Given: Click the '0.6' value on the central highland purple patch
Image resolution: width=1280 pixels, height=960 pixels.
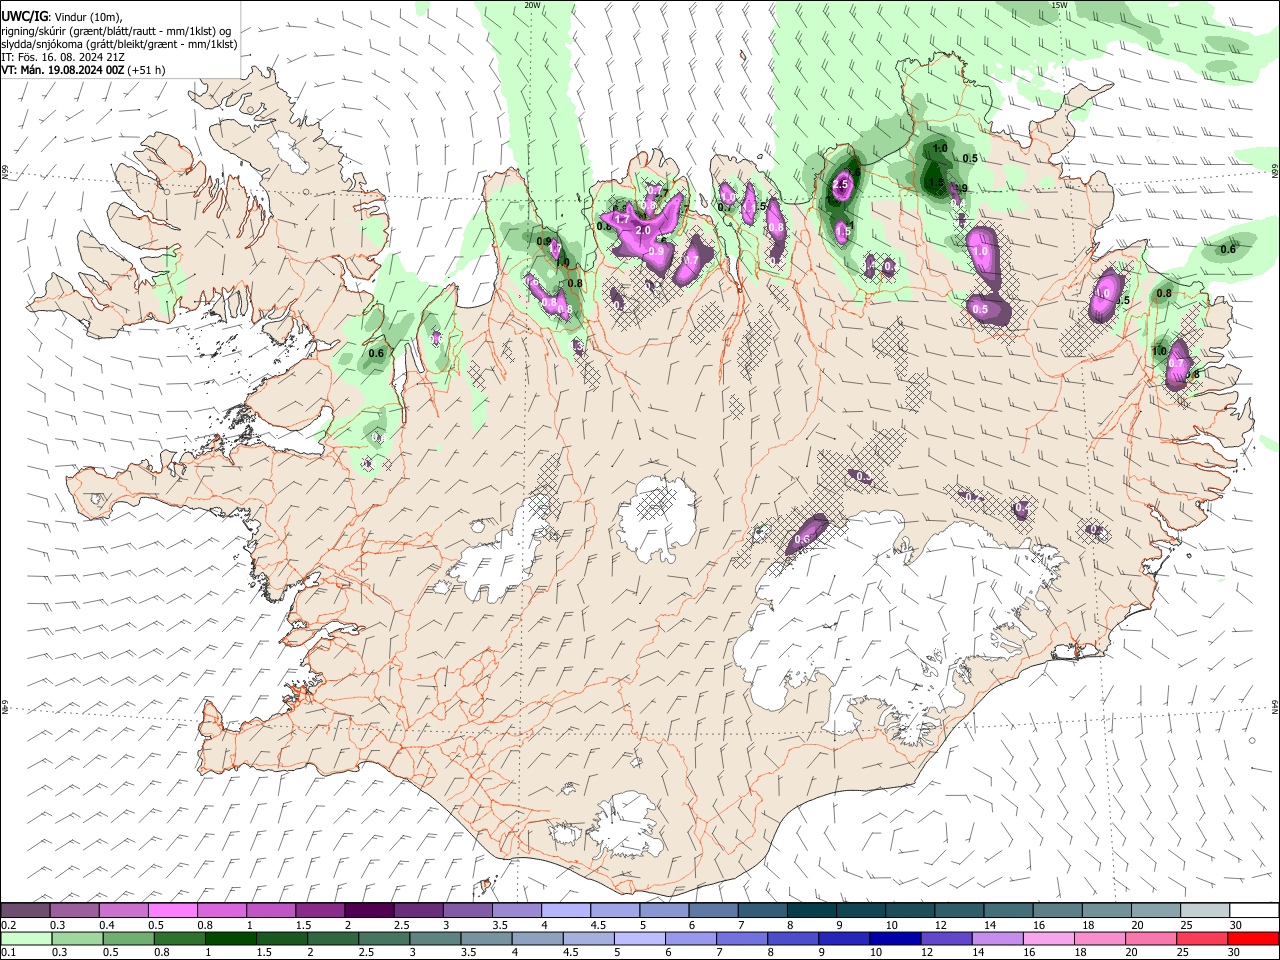Looking at the screenshot, I should coord(802,540).
